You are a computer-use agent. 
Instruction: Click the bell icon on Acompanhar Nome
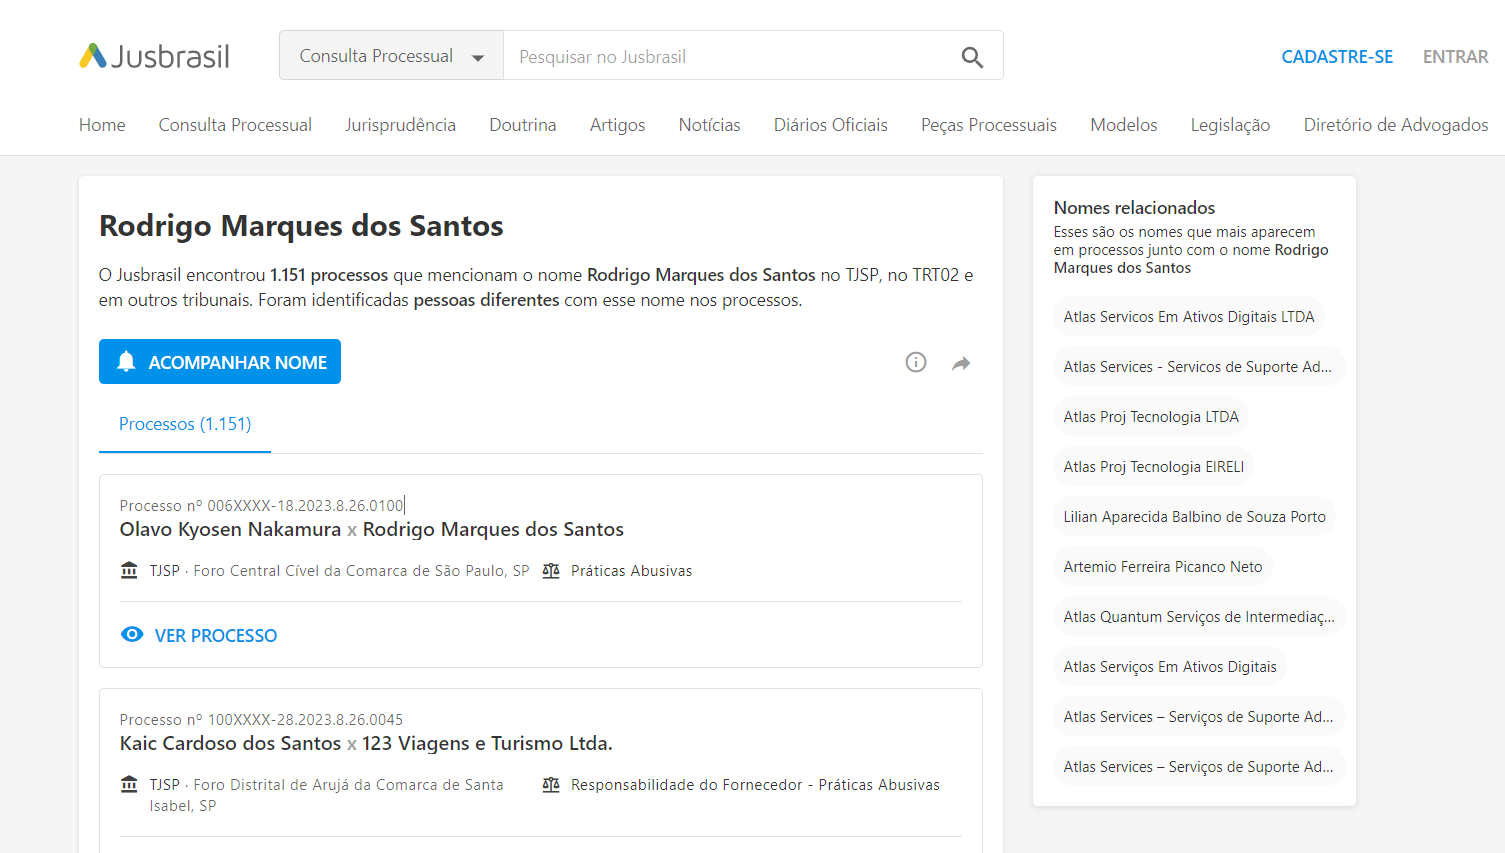(126, 362)
